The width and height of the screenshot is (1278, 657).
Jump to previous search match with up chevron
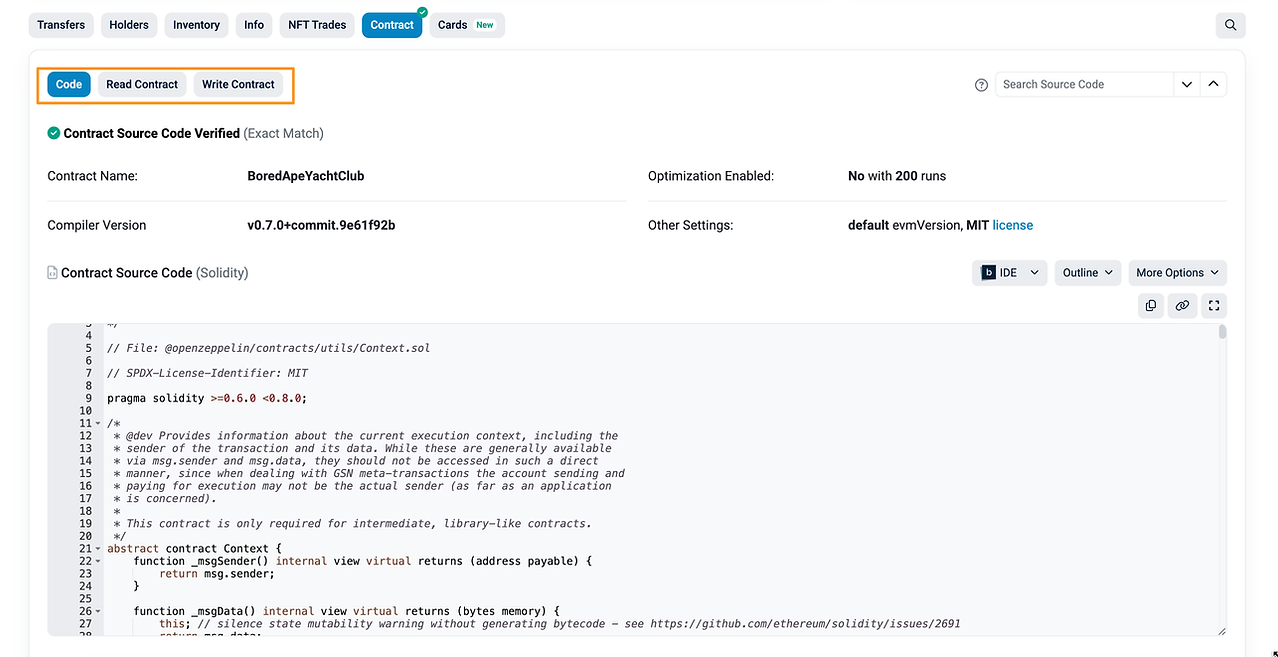tap(1213, 84)
